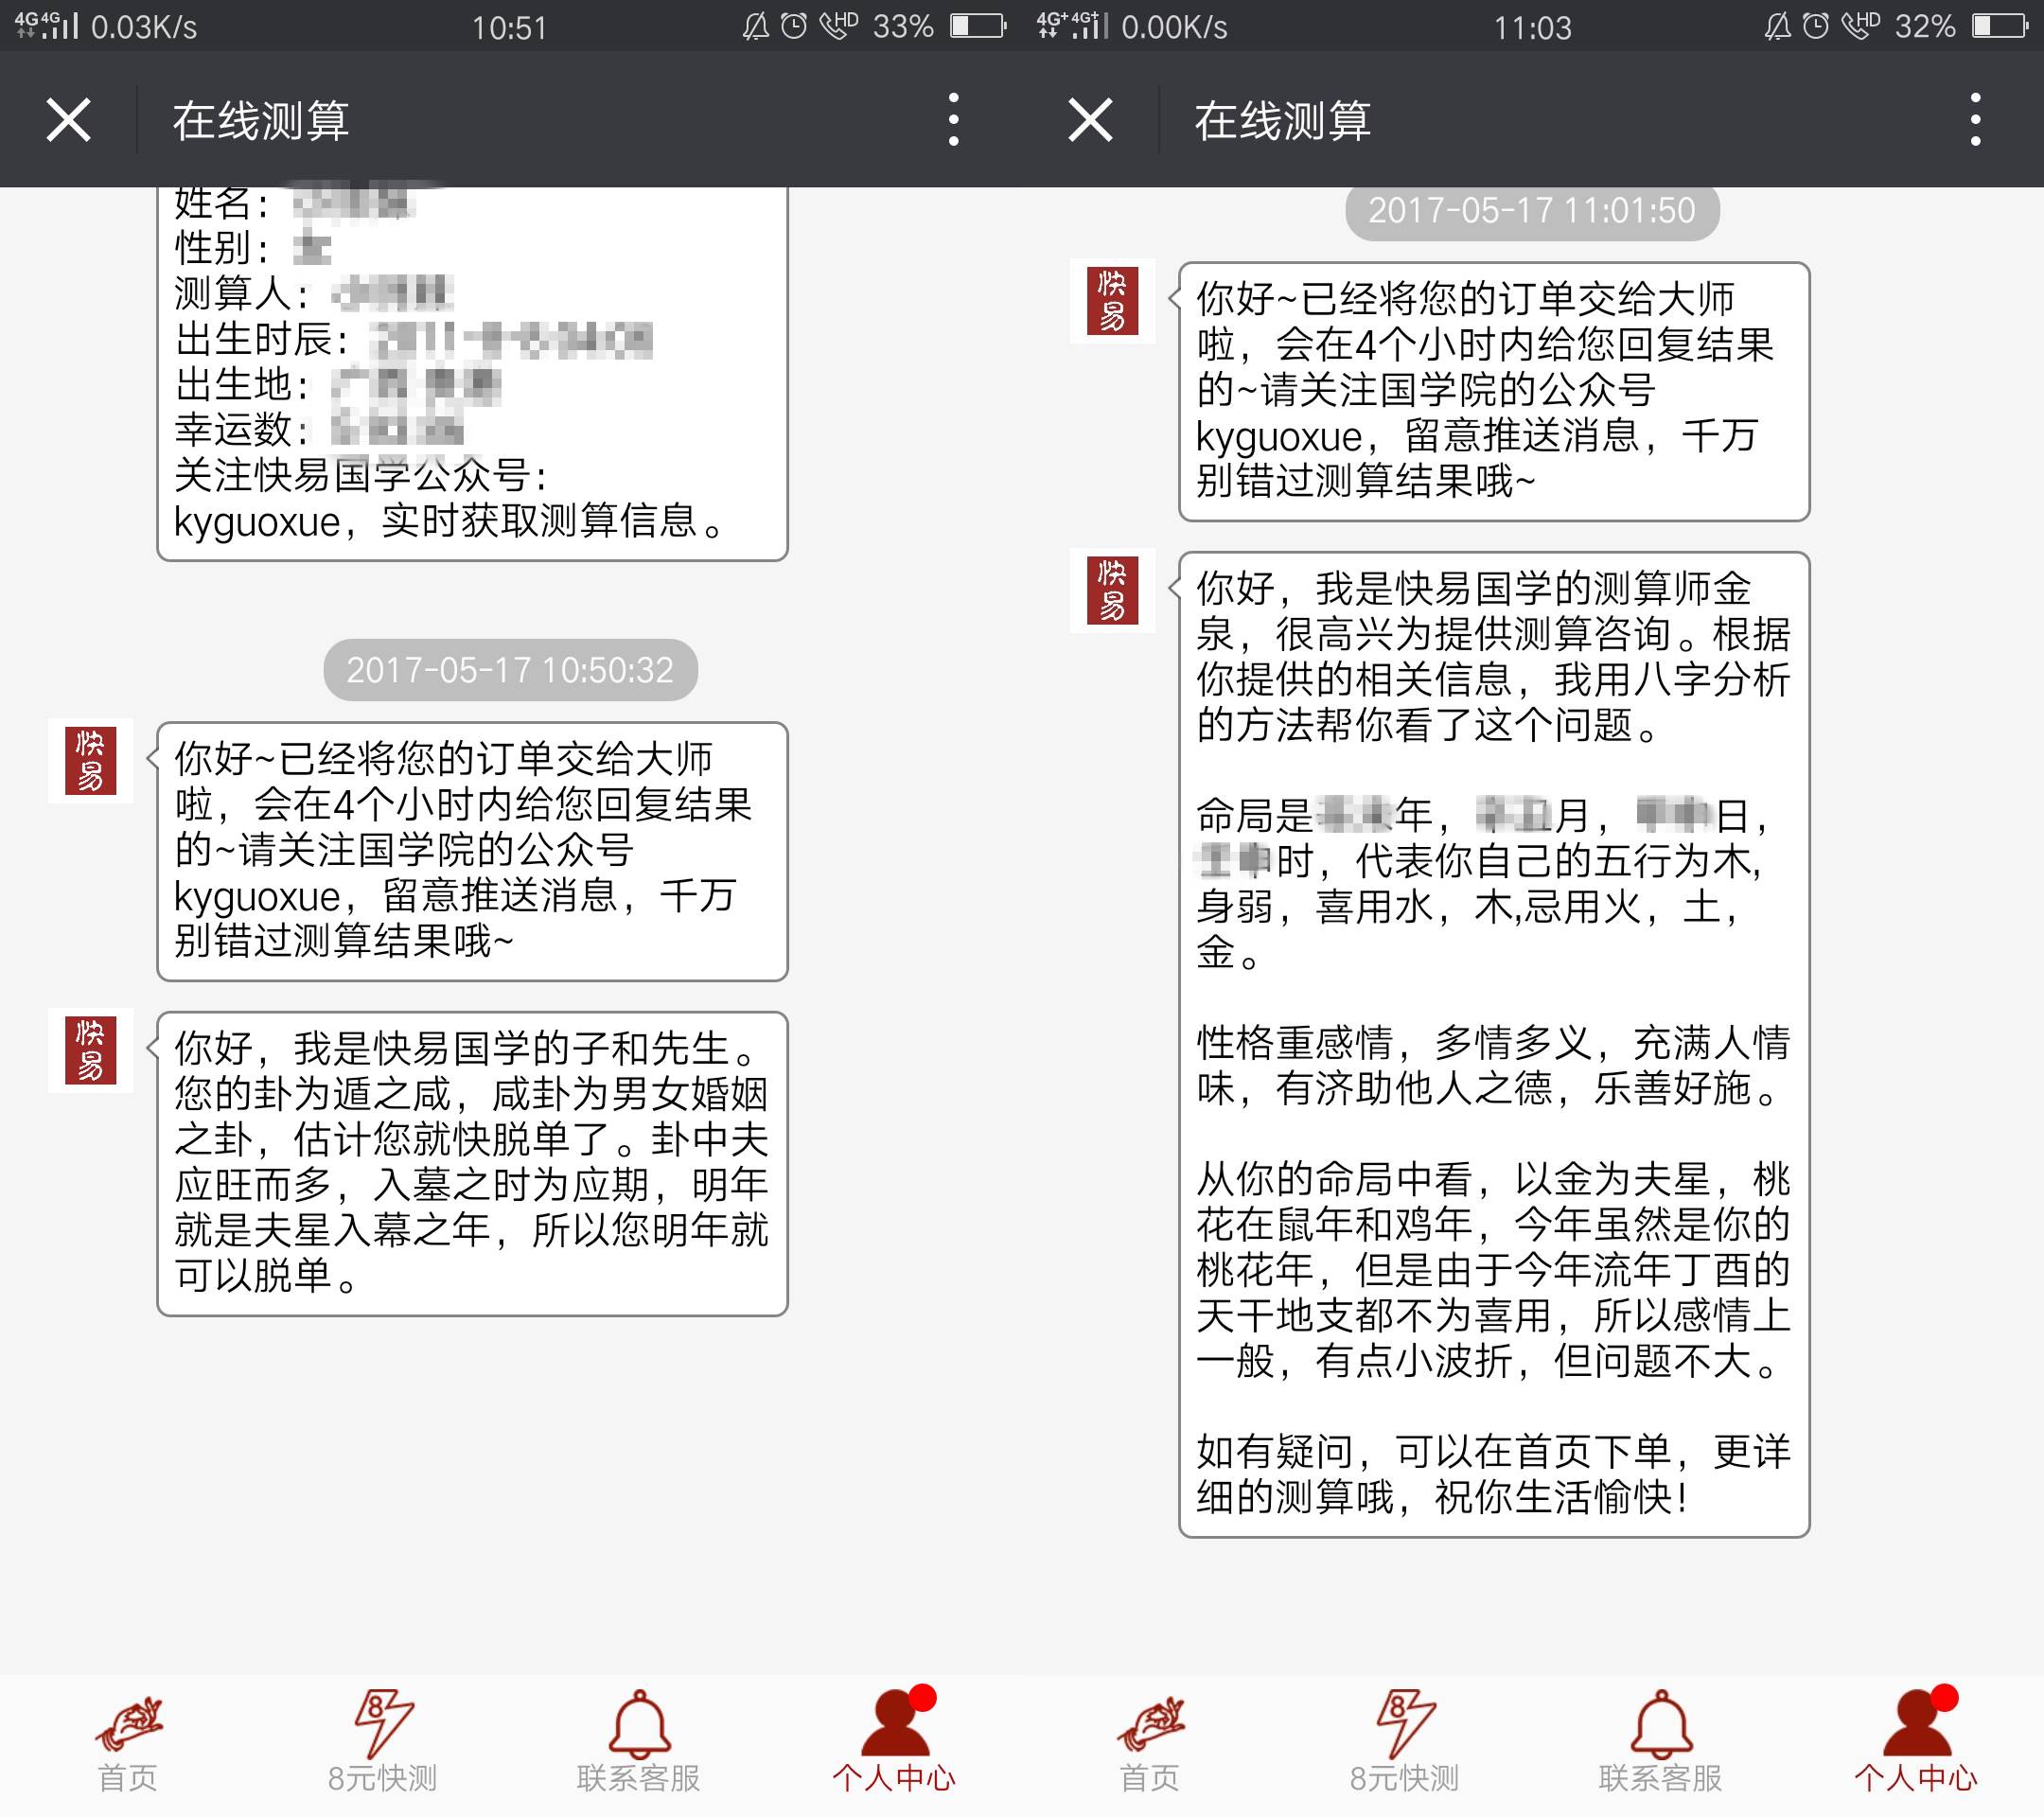Tap 个人中心 label on right bottom bar
Viewport: 2044px width, 1817px height.
1916,1778
